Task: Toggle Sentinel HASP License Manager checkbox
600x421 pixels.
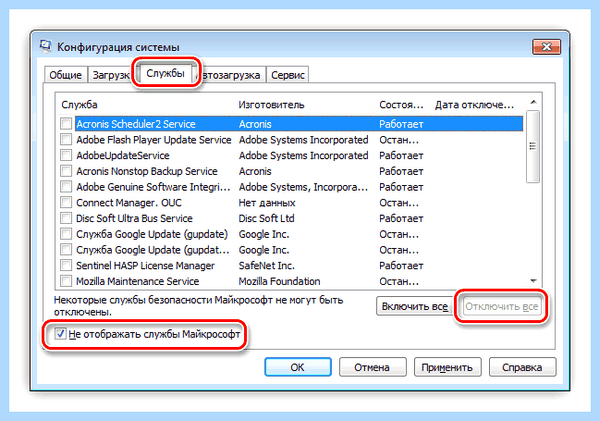Action: pyautogui.click(x=66, y=265)
